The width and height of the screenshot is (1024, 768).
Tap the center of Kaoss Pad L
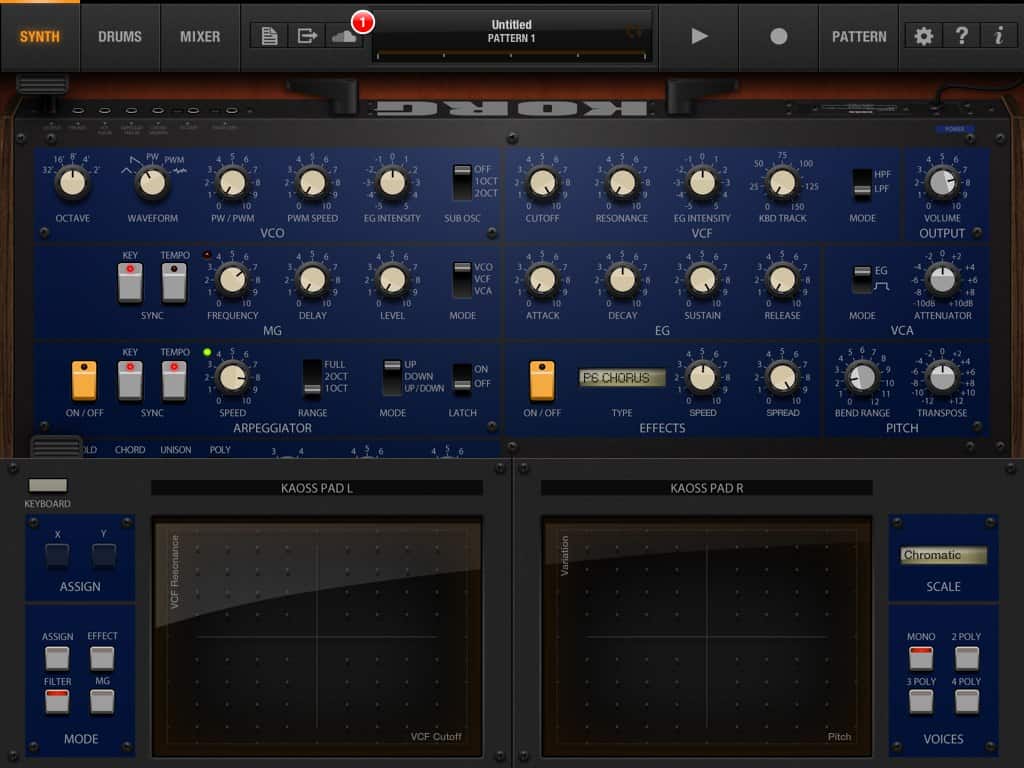[x=317, y=636]
